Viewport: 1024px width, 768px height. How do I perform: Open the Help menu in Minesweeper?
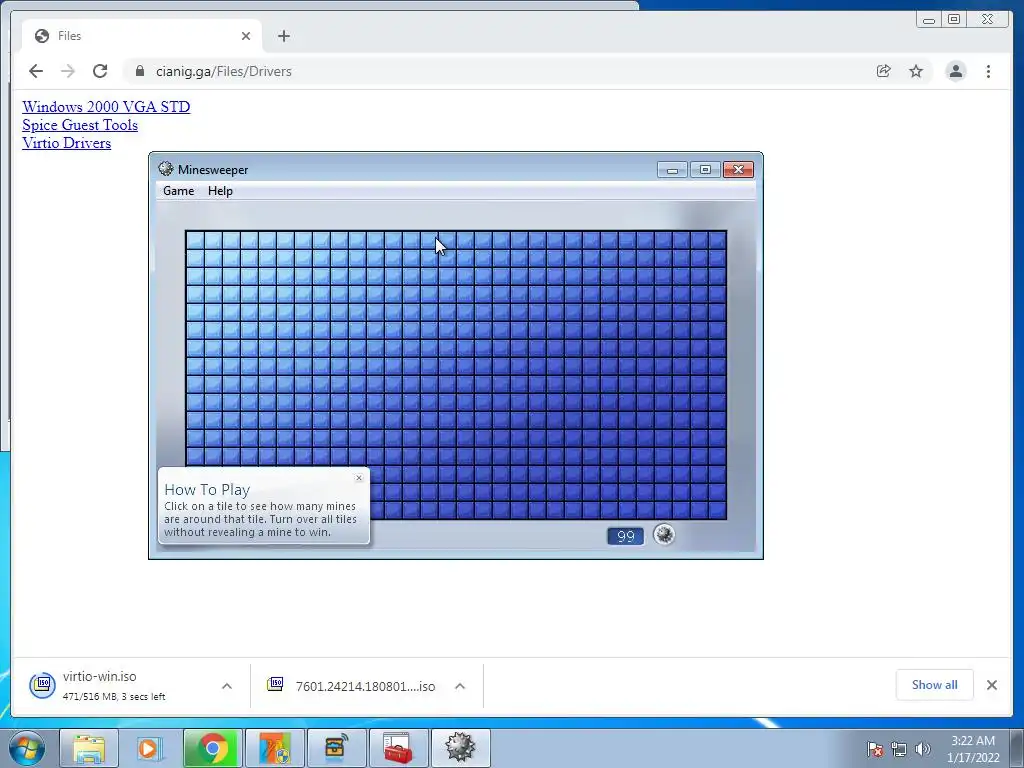pos(220,191)
